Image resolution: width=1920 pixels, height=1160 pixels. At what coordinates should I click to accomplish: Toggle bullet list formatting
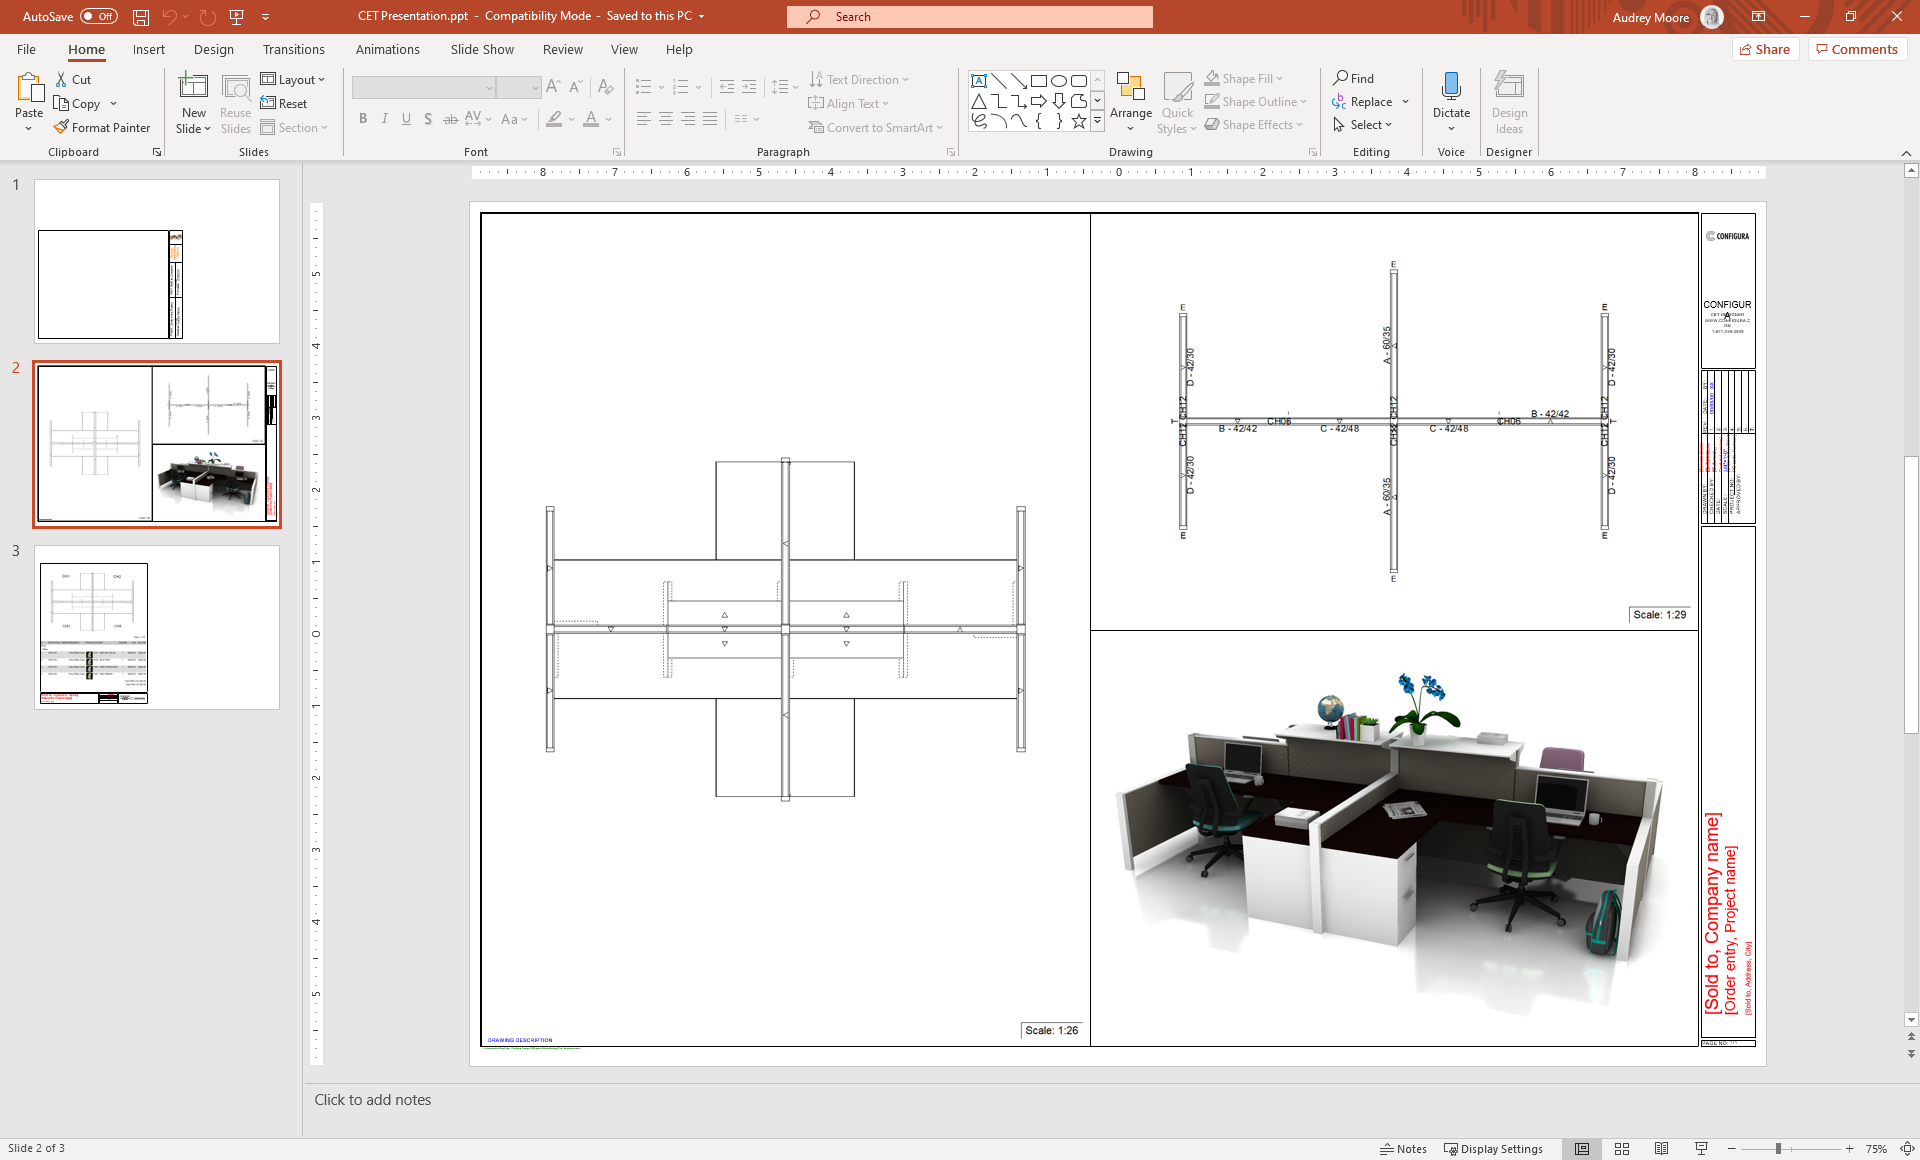pos(643,87)
